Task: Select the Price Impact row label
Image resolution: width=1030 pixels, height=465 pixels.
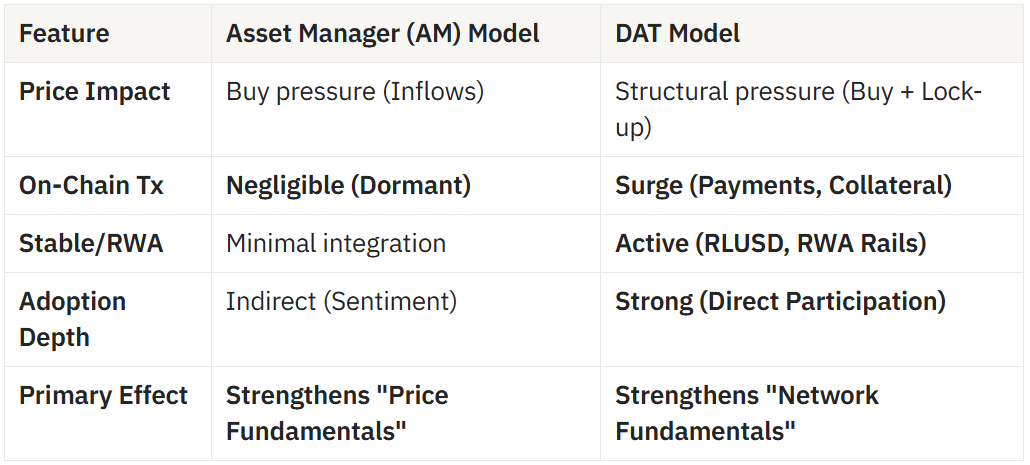Action: (x=95, y=92)
